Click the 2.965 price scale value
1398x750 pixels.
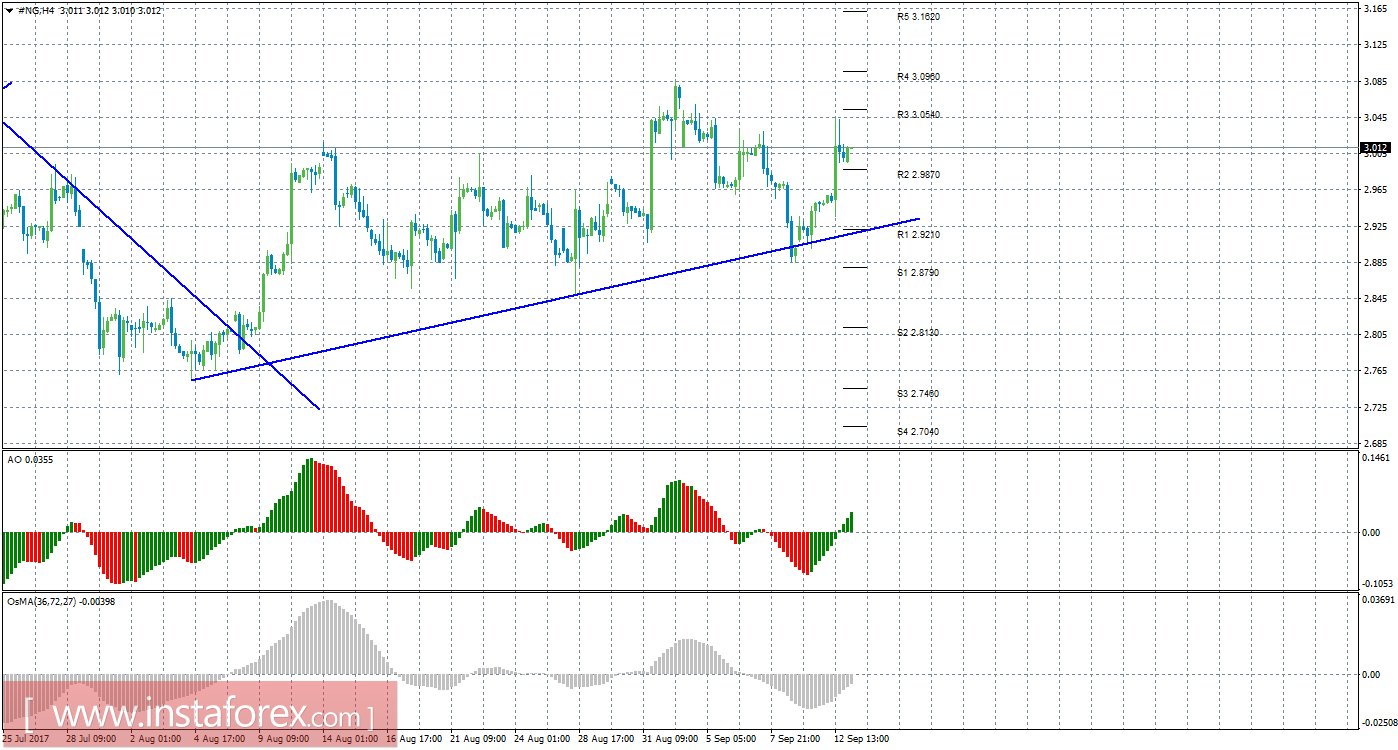(x=1374, y=190)
